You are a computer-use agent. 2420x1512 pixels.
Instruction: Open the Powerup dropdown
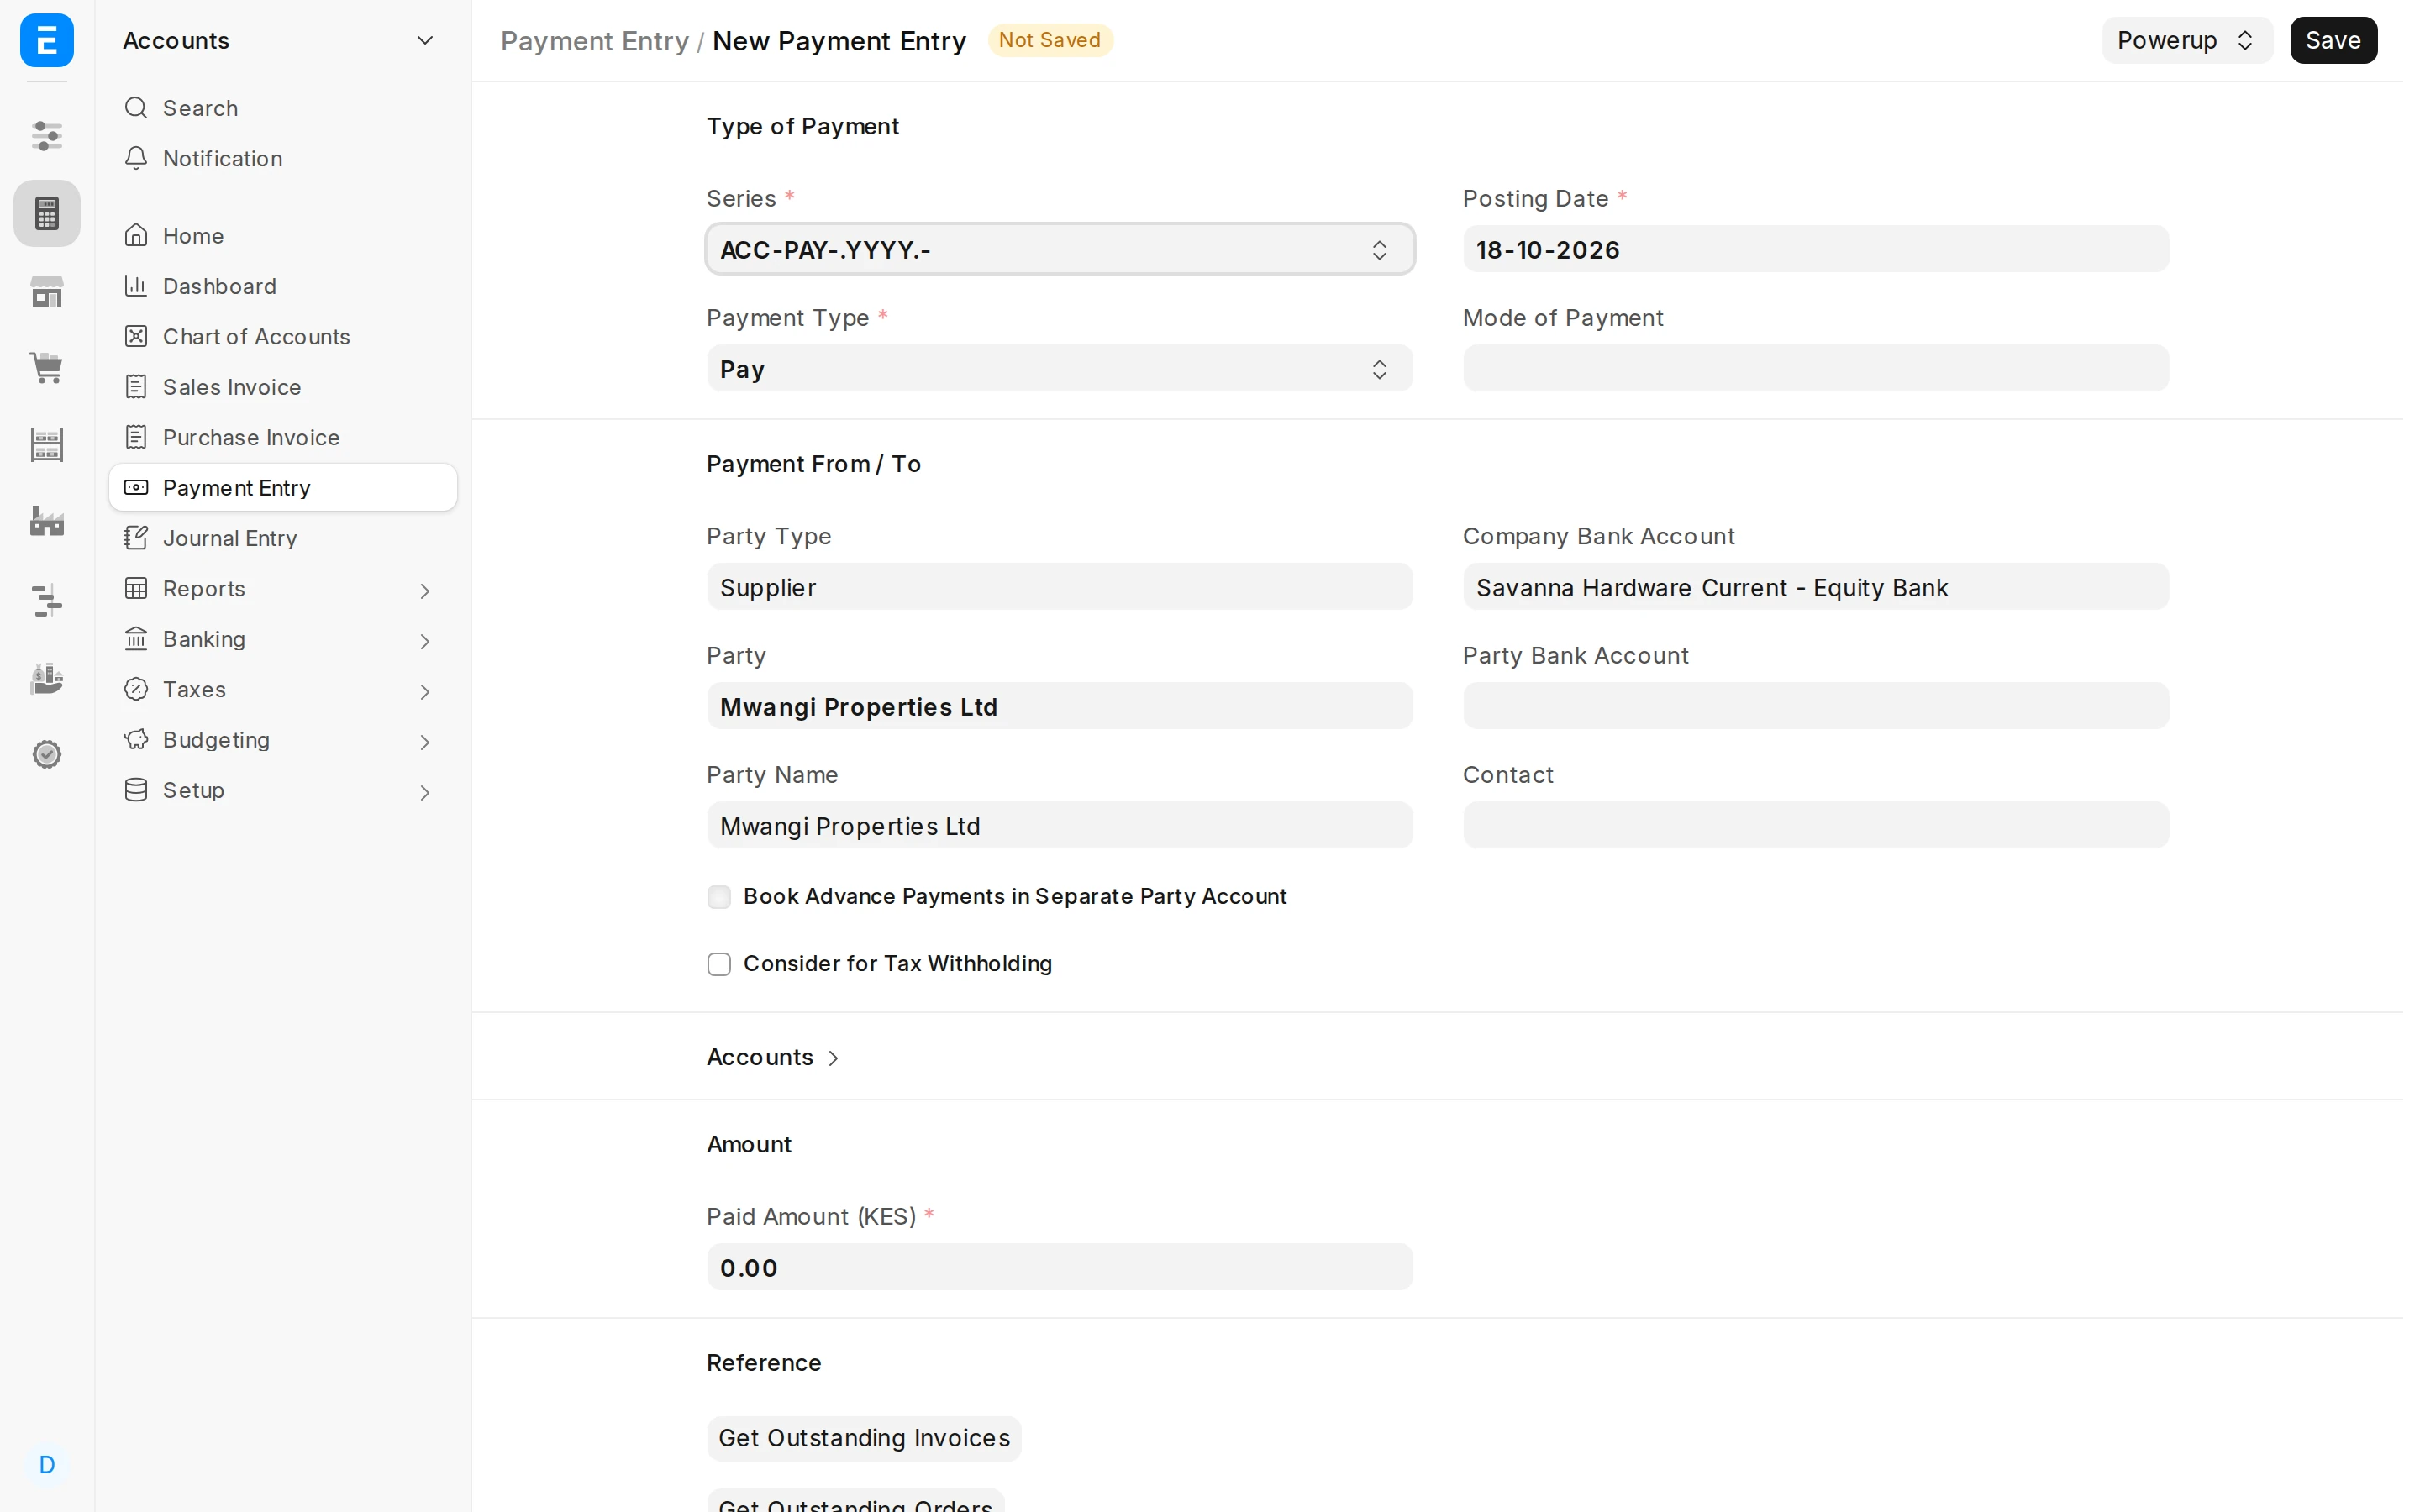(x=2187, y=40)
